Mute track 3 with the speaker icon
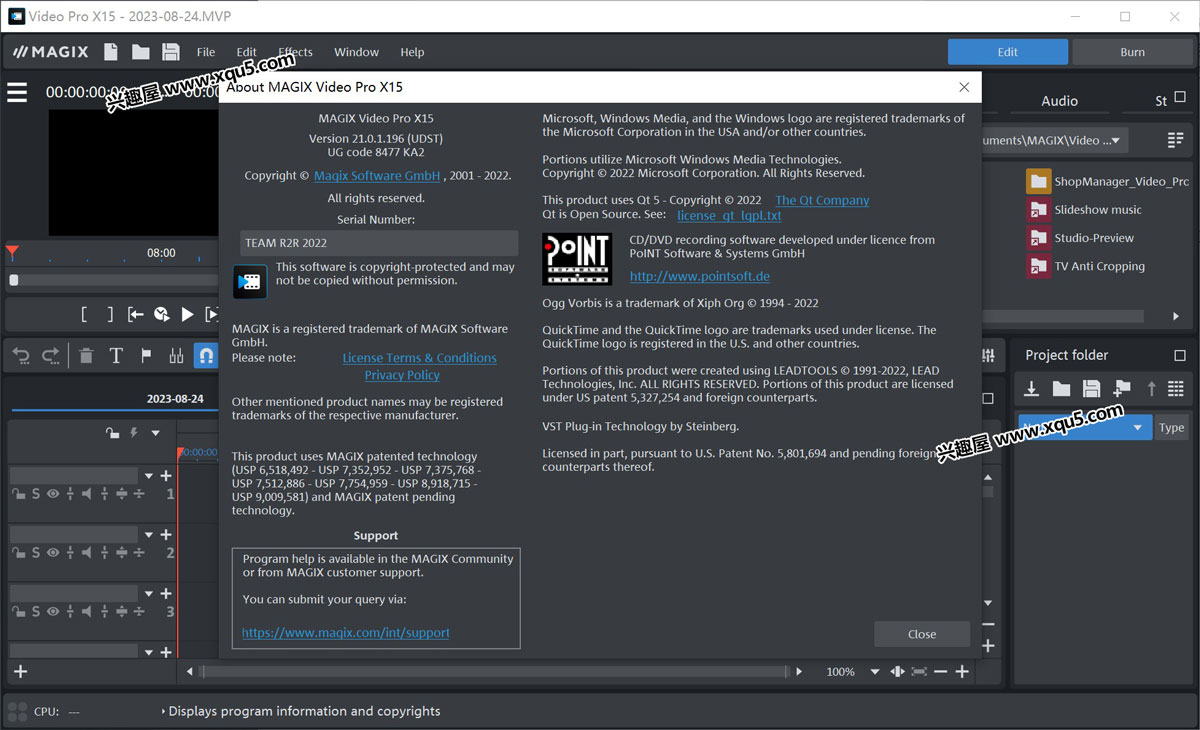The height and width of the screenshot is (730, 1200). pos(87,612)
